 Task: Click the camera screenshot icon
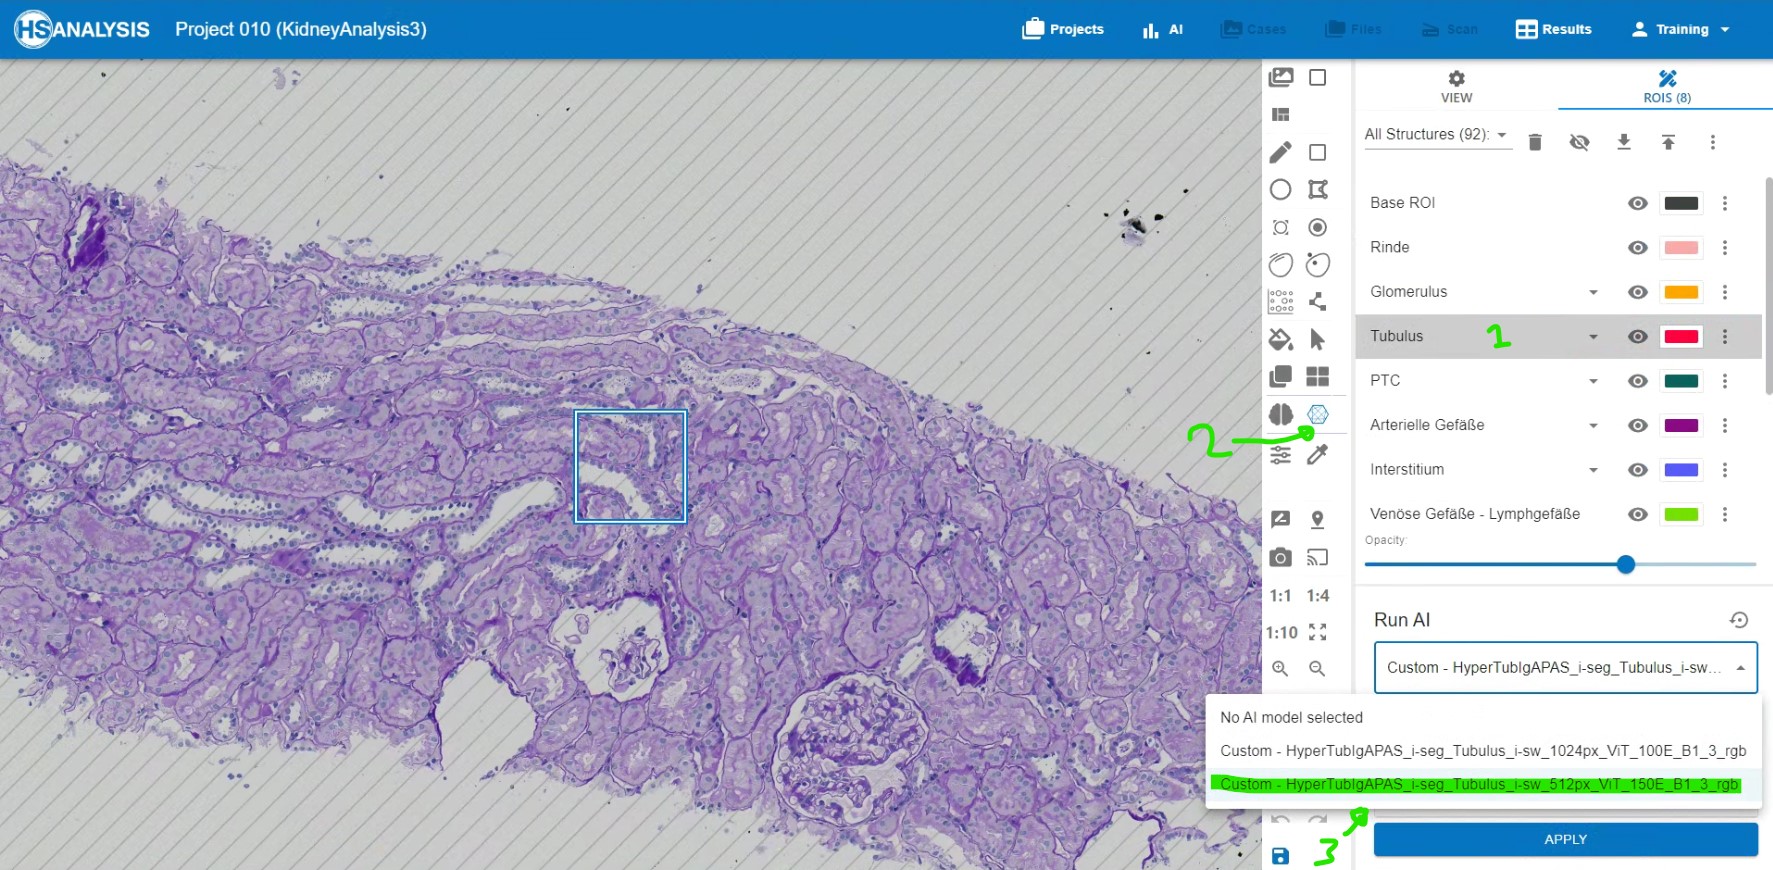[1280, 557]
